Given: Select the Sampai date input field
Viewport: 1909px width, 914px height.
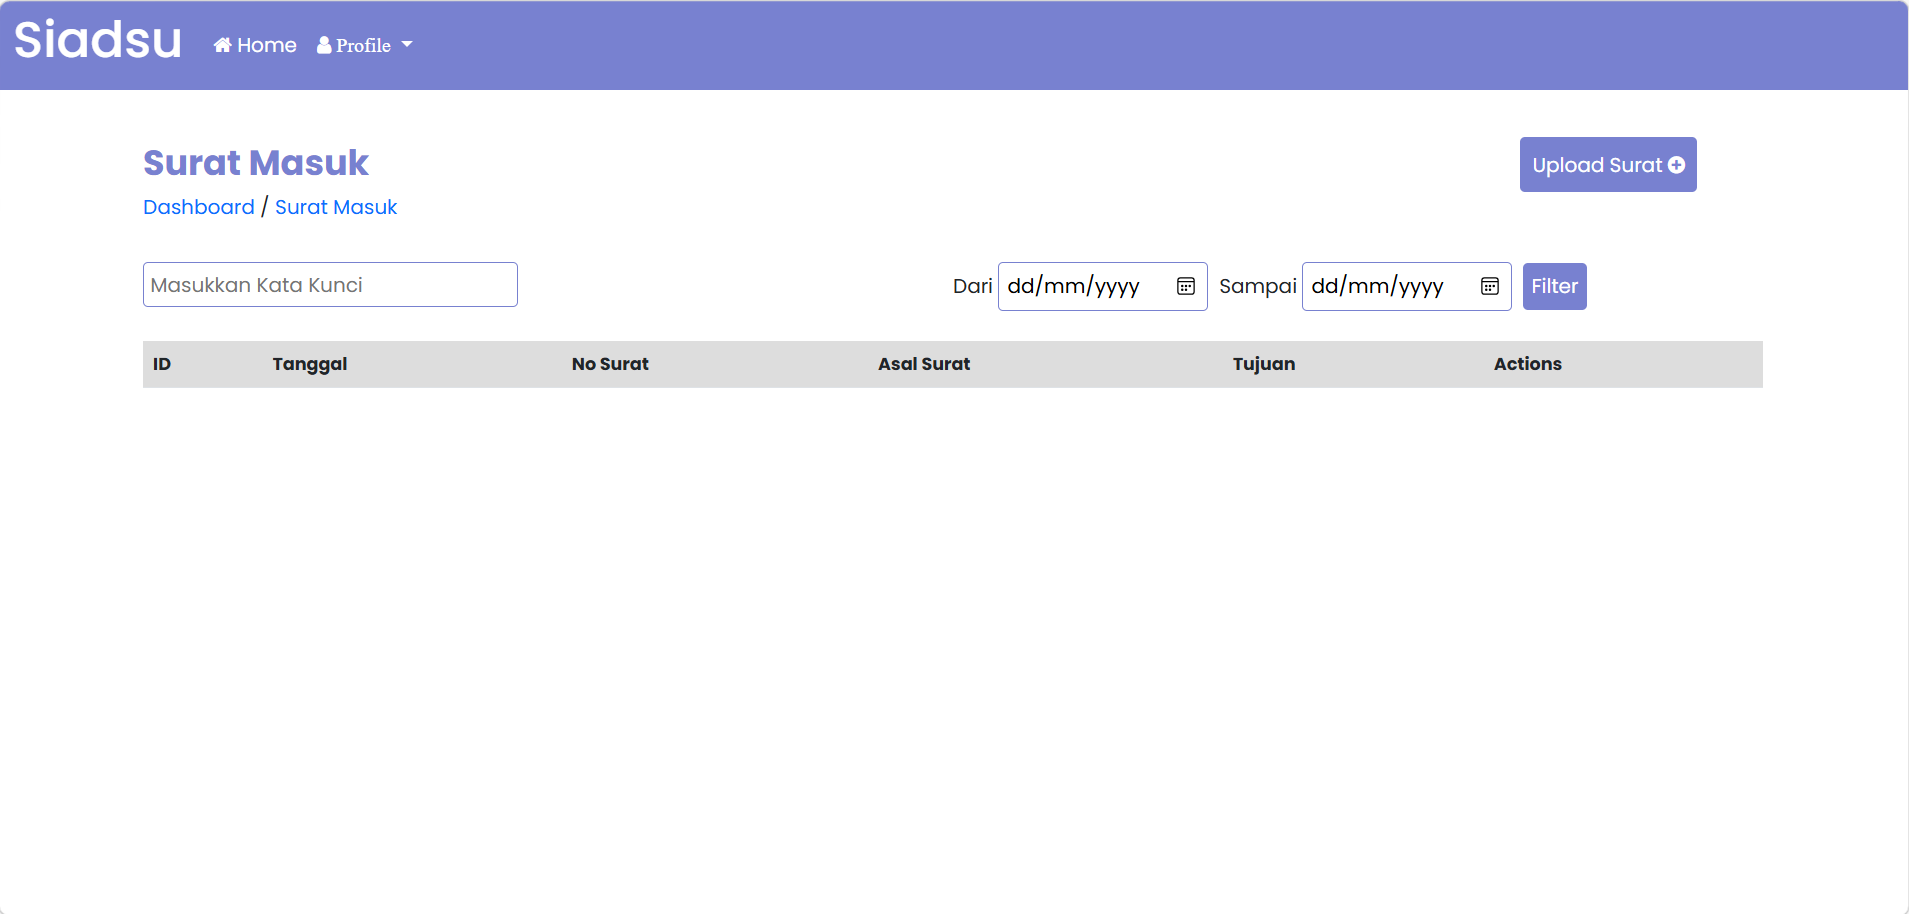Looking at the screenshot, I should pyautogui.click(x=1384, y=286).
